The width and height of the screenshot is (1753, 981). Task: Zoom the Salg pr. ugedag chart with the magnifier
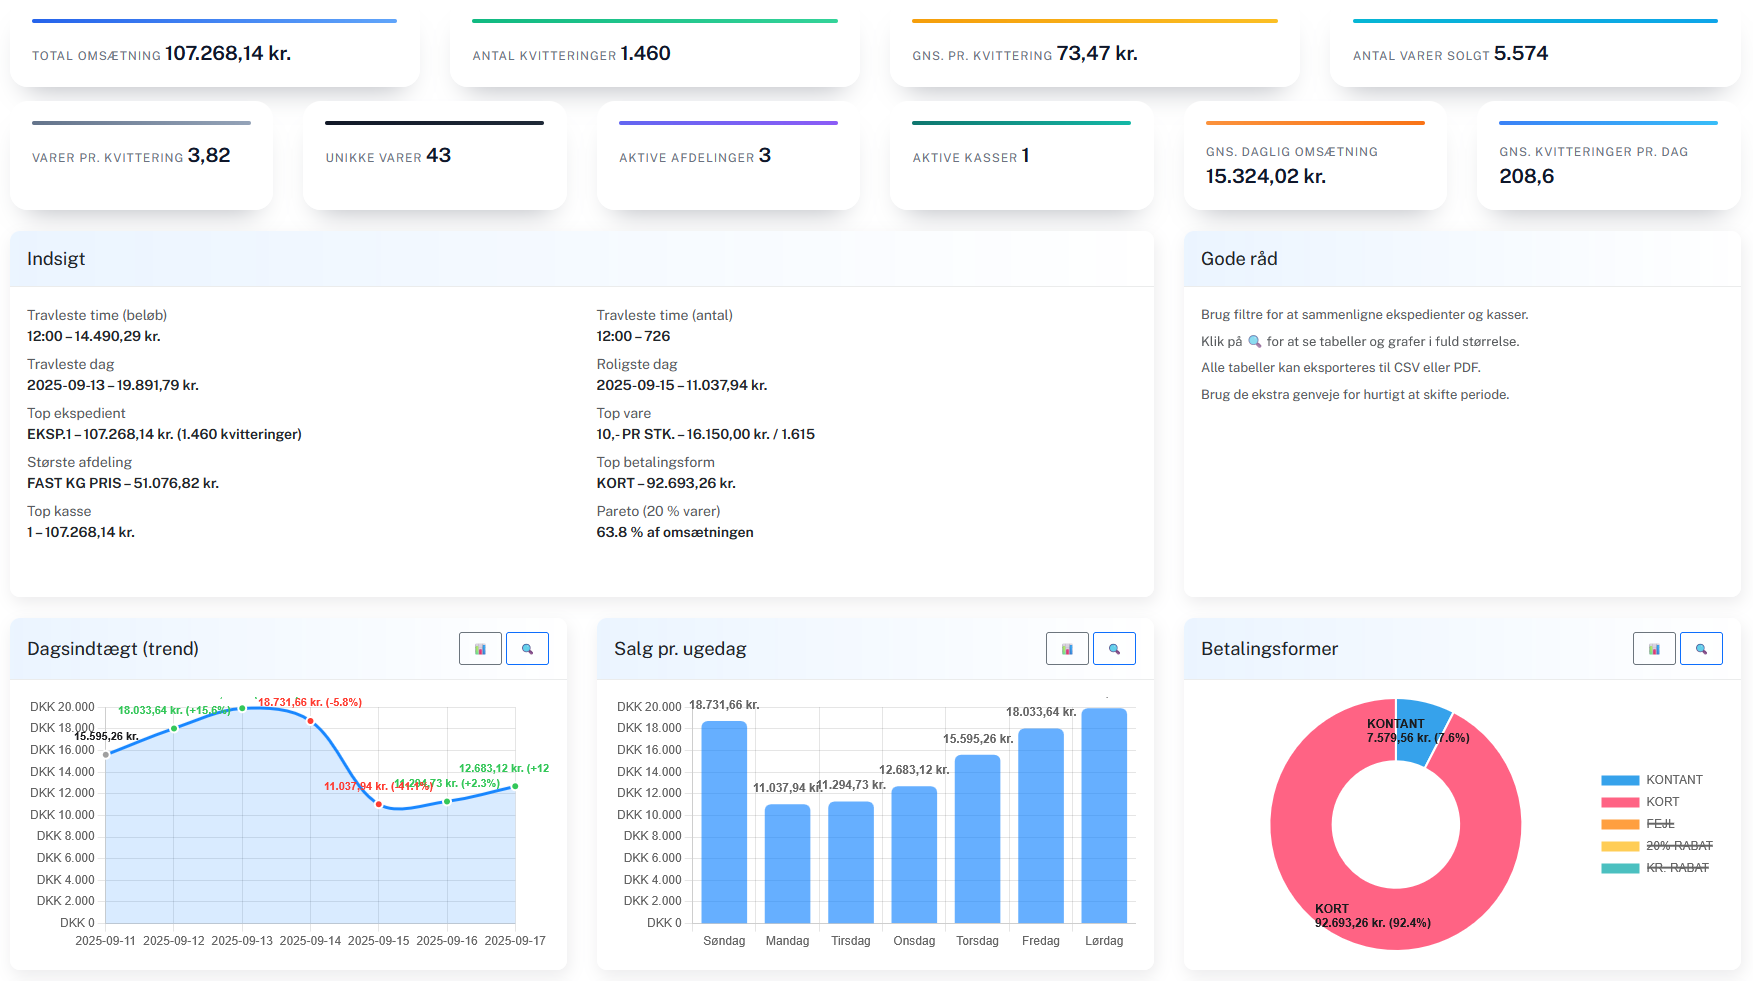(x=1114, y=649)
